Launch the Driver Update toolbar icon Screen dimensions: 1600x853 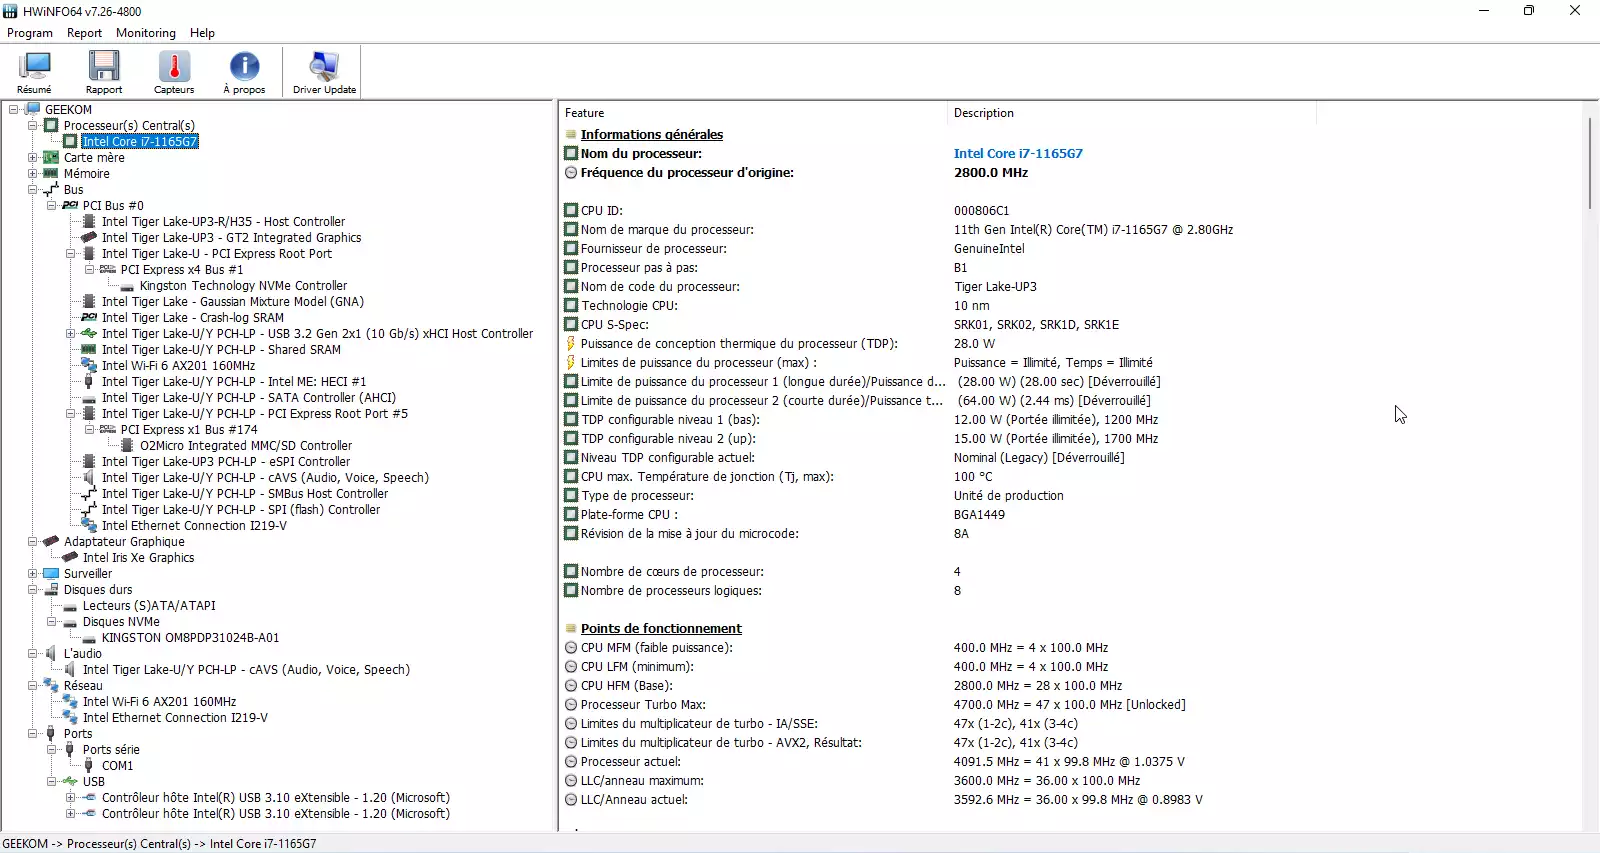coord(324,72)
